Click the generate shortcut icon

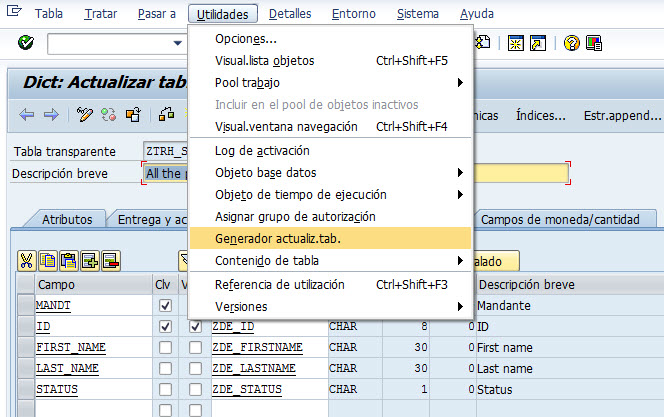click(x=538, y=43)
